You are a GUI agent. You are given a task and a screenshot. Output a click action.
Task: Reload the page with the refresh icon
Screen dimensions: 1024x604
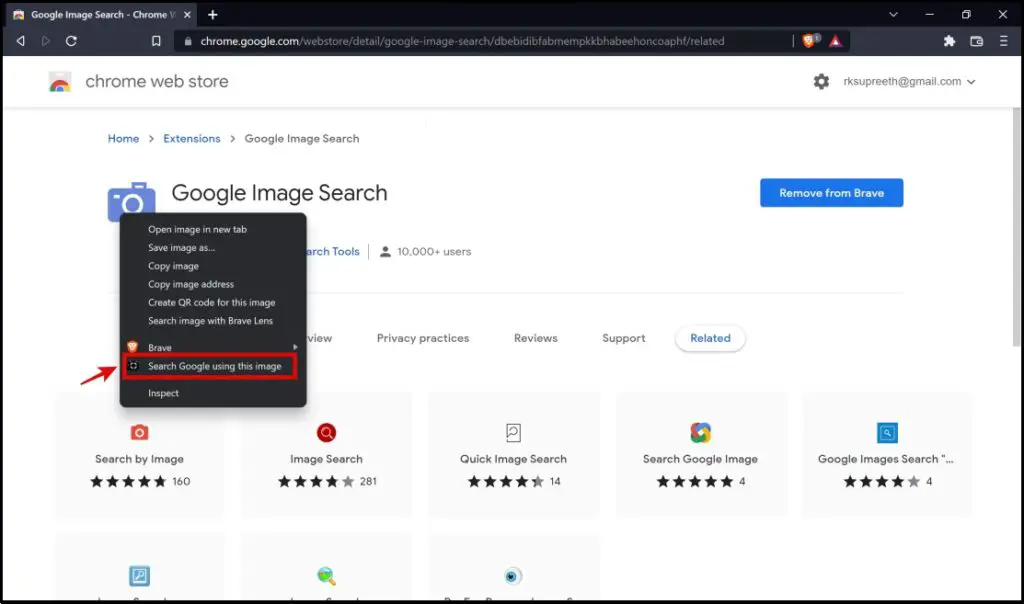coord(71,41)
